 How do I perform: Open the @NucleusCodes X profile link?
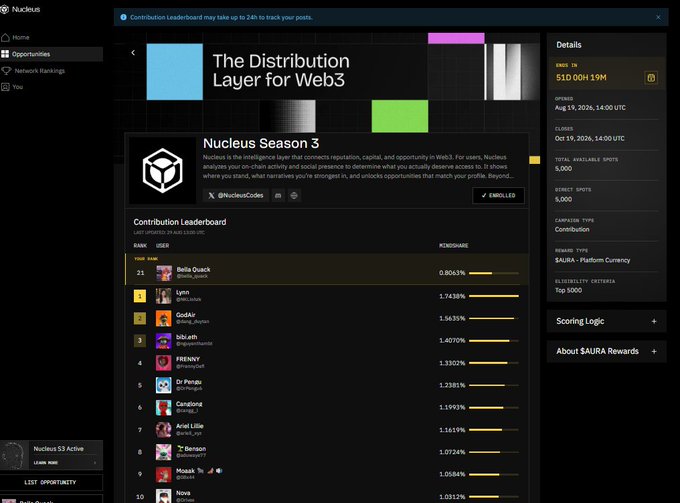click(236, 196)
